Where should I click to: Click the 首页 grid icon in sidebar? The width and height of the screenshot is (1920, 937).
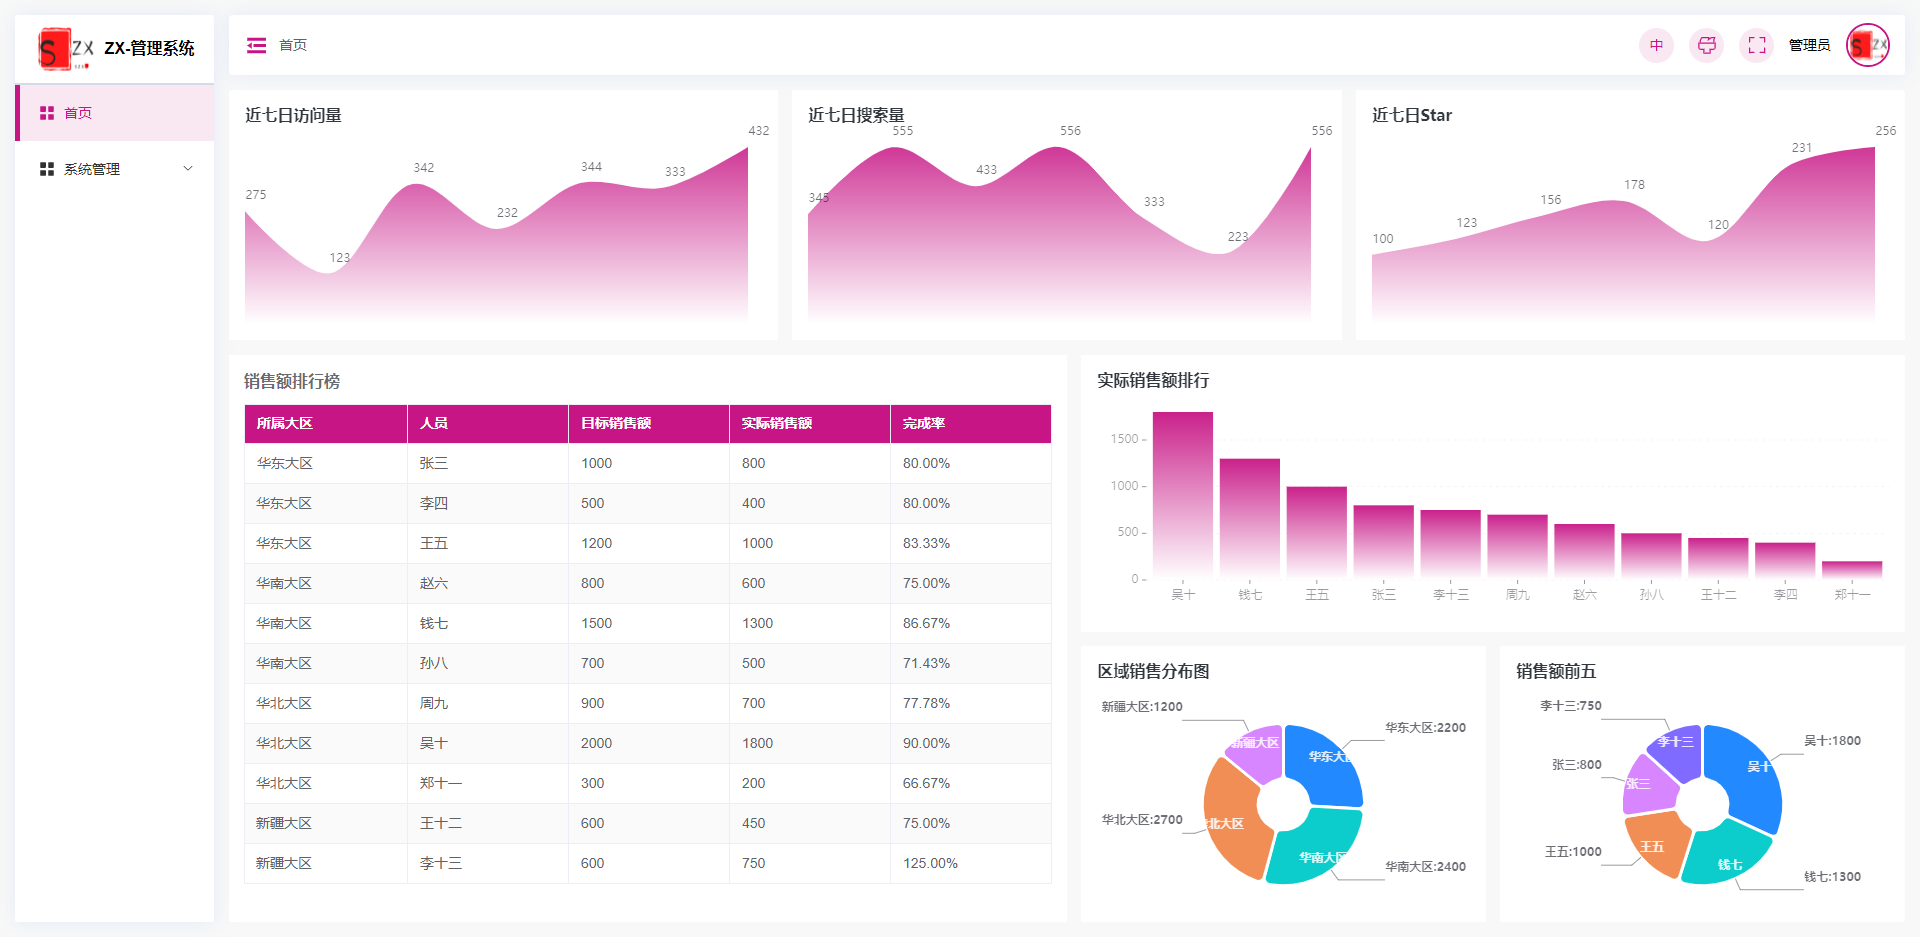[x=47, y=113]
